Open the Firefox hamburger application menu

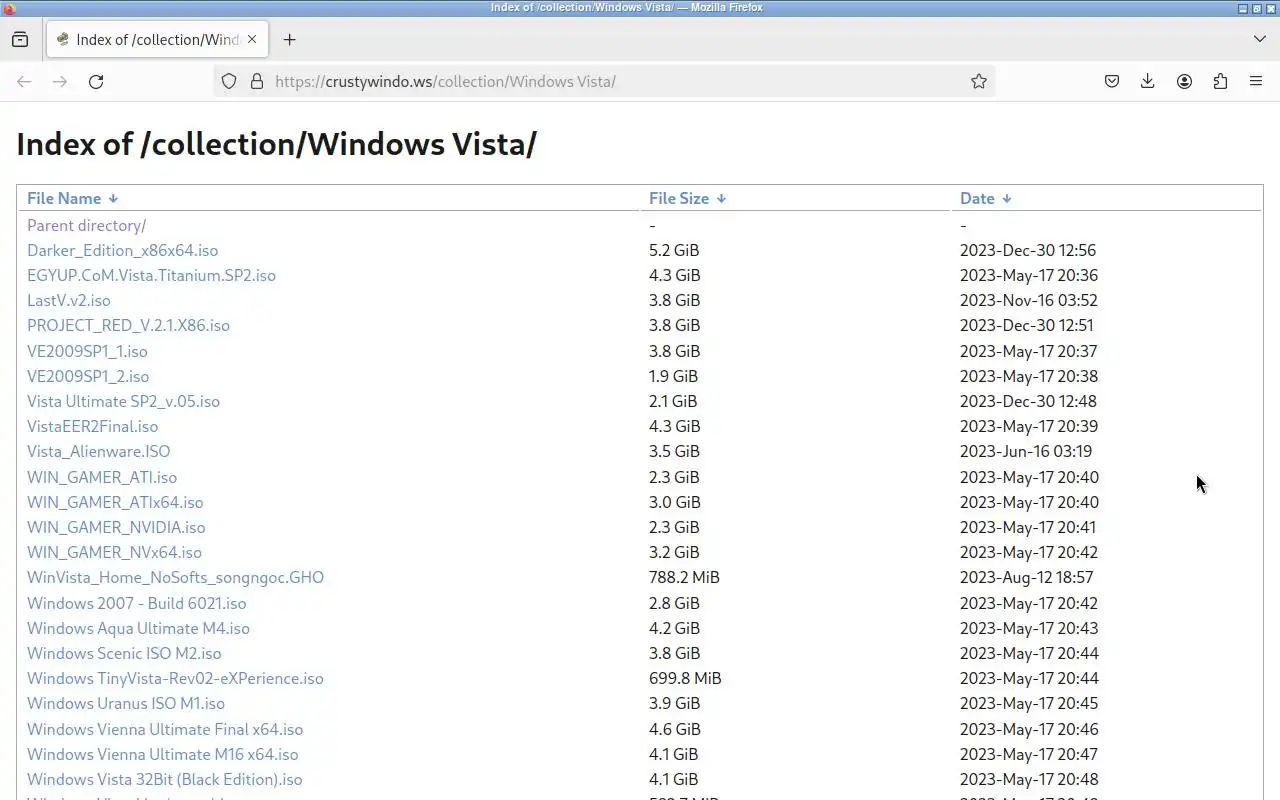[x=1256, y=82]
